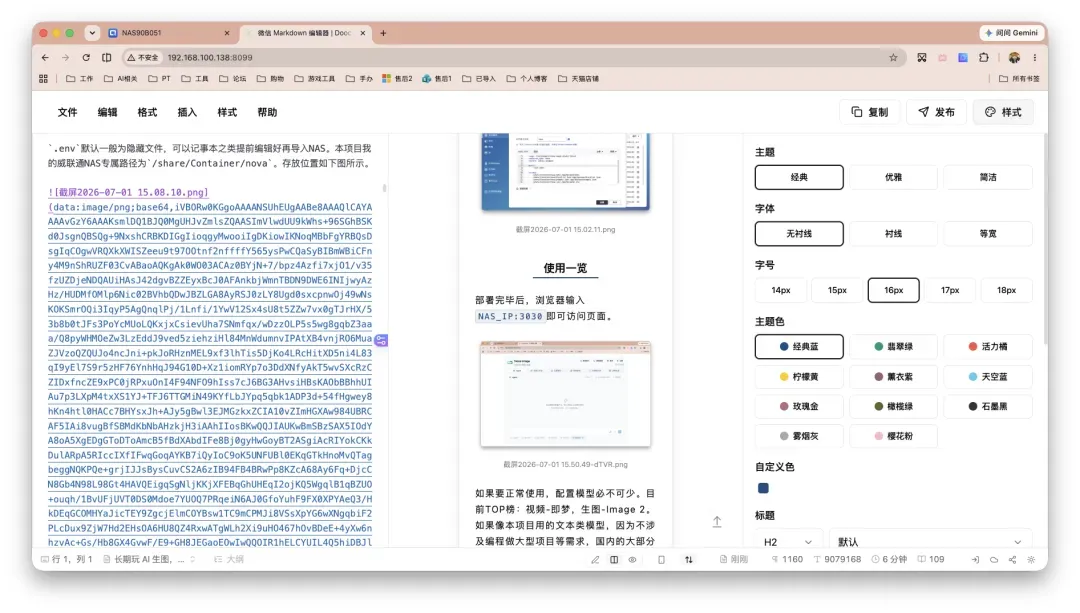
Task: Select the 经典 theme
Action: point(799,178)
